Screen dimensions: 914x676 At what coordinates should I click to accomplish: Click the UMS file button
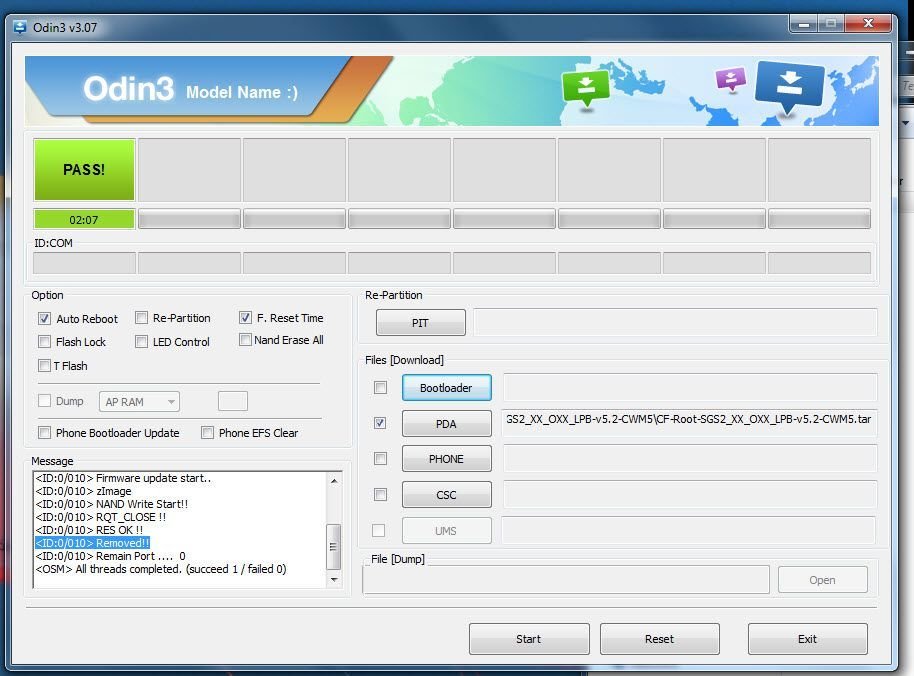(447, 531)
